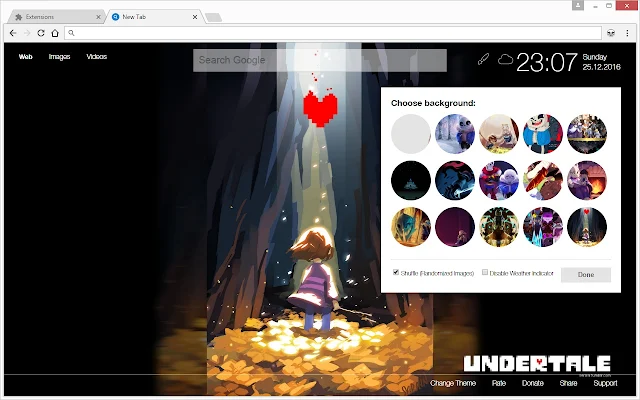Viewport: 640px width, 400px height.
Task: Choose the blank gray background circle
Action: pos(411,134)
